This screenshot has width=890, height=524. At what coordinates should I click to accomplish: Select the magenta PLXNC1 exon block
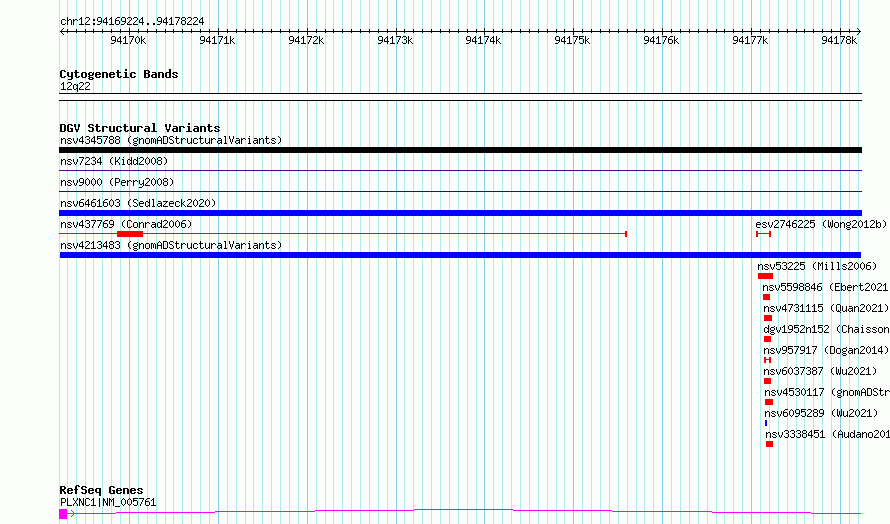point(63,514)
